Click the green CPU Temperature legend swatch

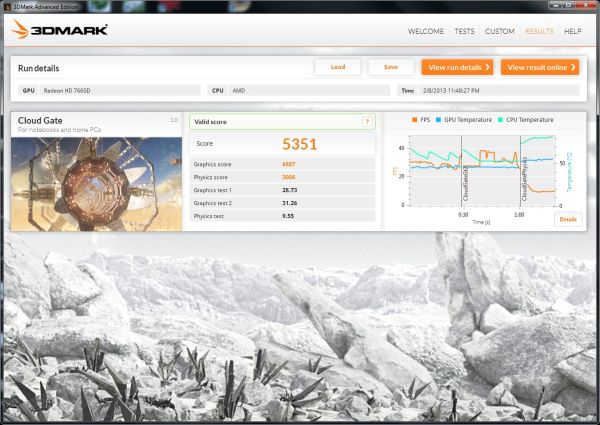click(500, 120)
